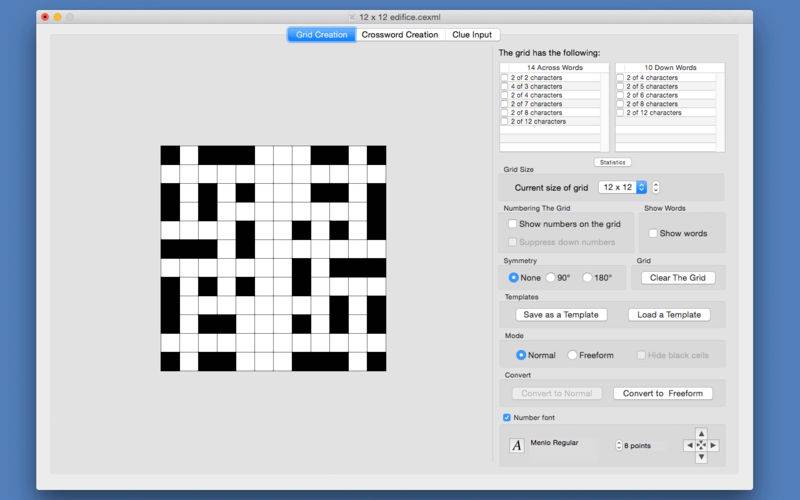Click the right arrow in position pad
Screen dimensions: 800x500
coord(713,446)
